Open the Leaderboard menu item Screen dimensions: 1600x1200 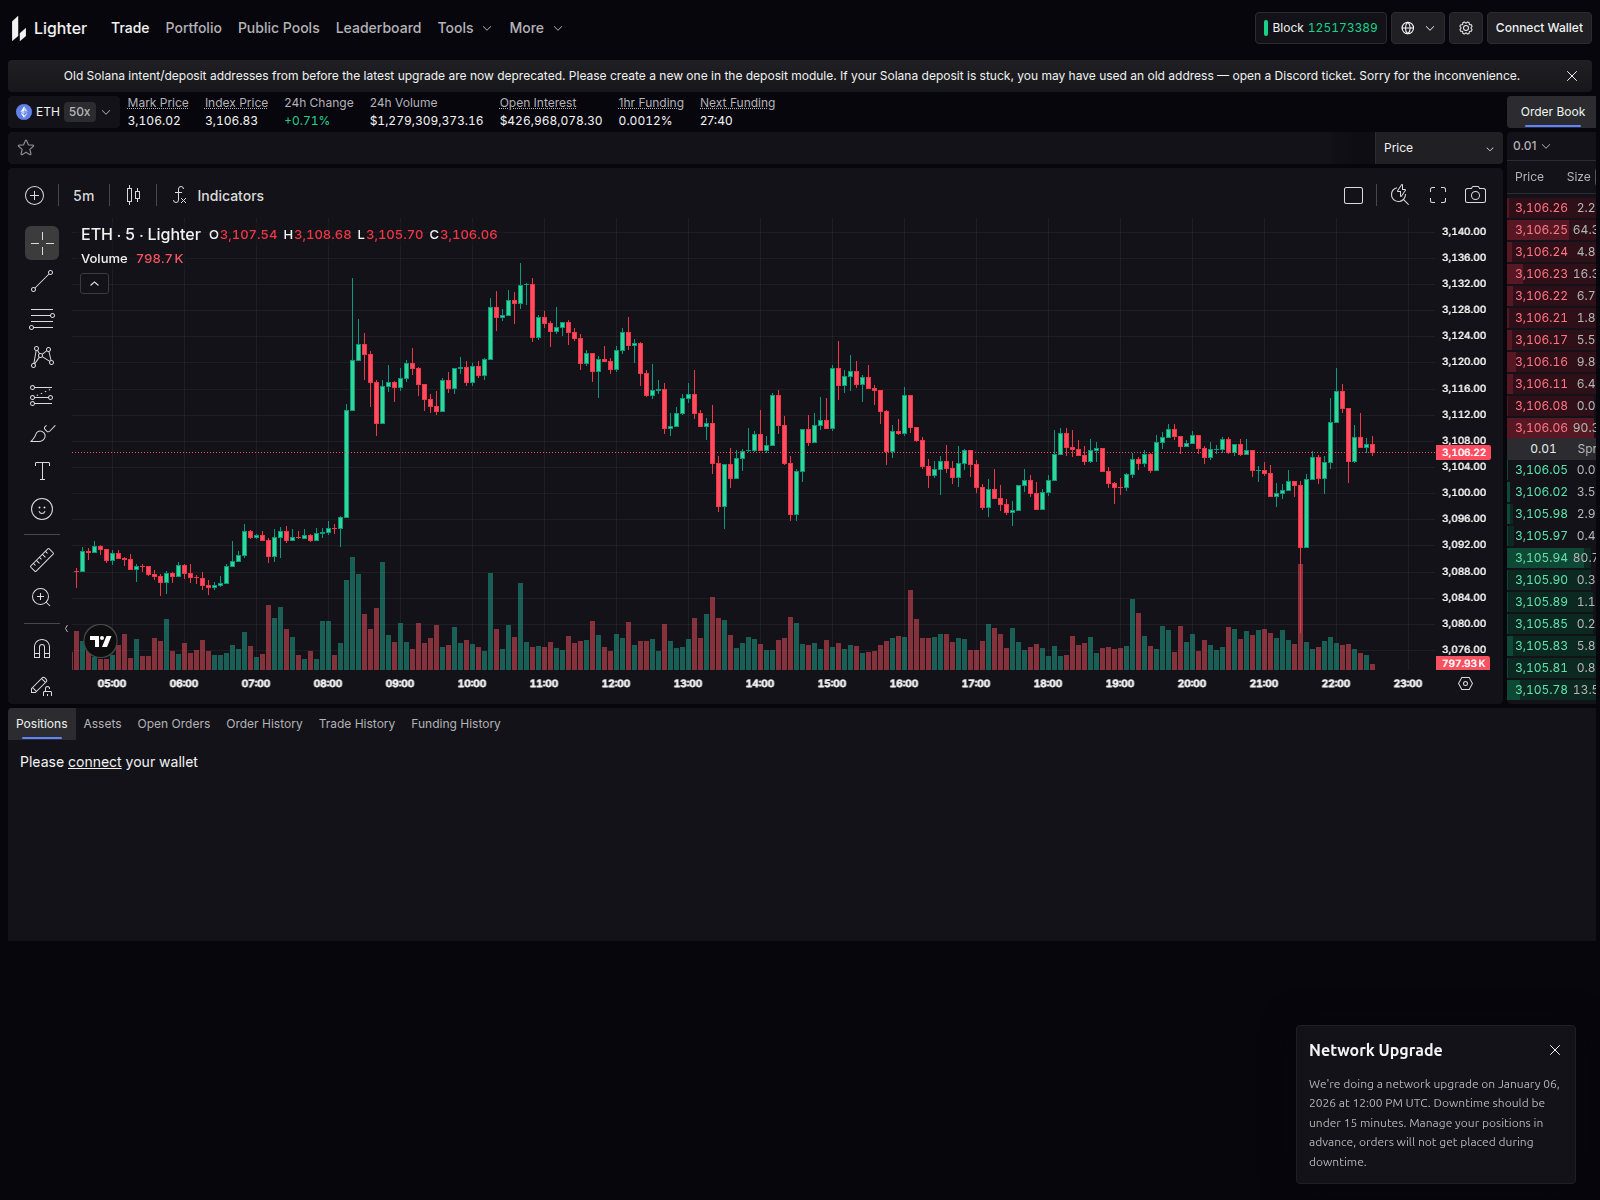(378, 28)
